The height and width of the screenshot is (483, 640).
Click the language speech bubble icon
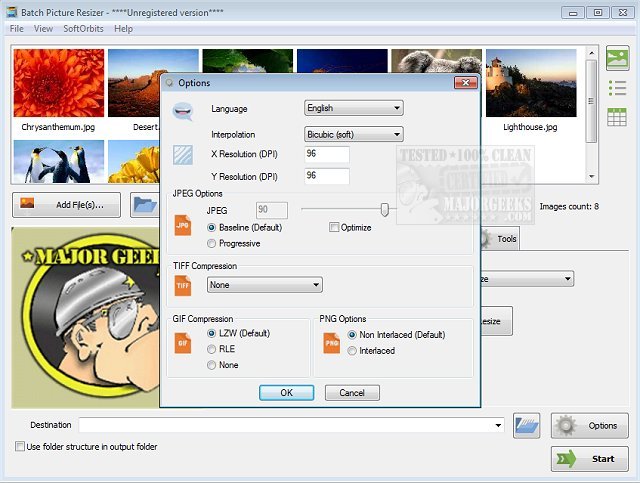(x=182, y=111)
